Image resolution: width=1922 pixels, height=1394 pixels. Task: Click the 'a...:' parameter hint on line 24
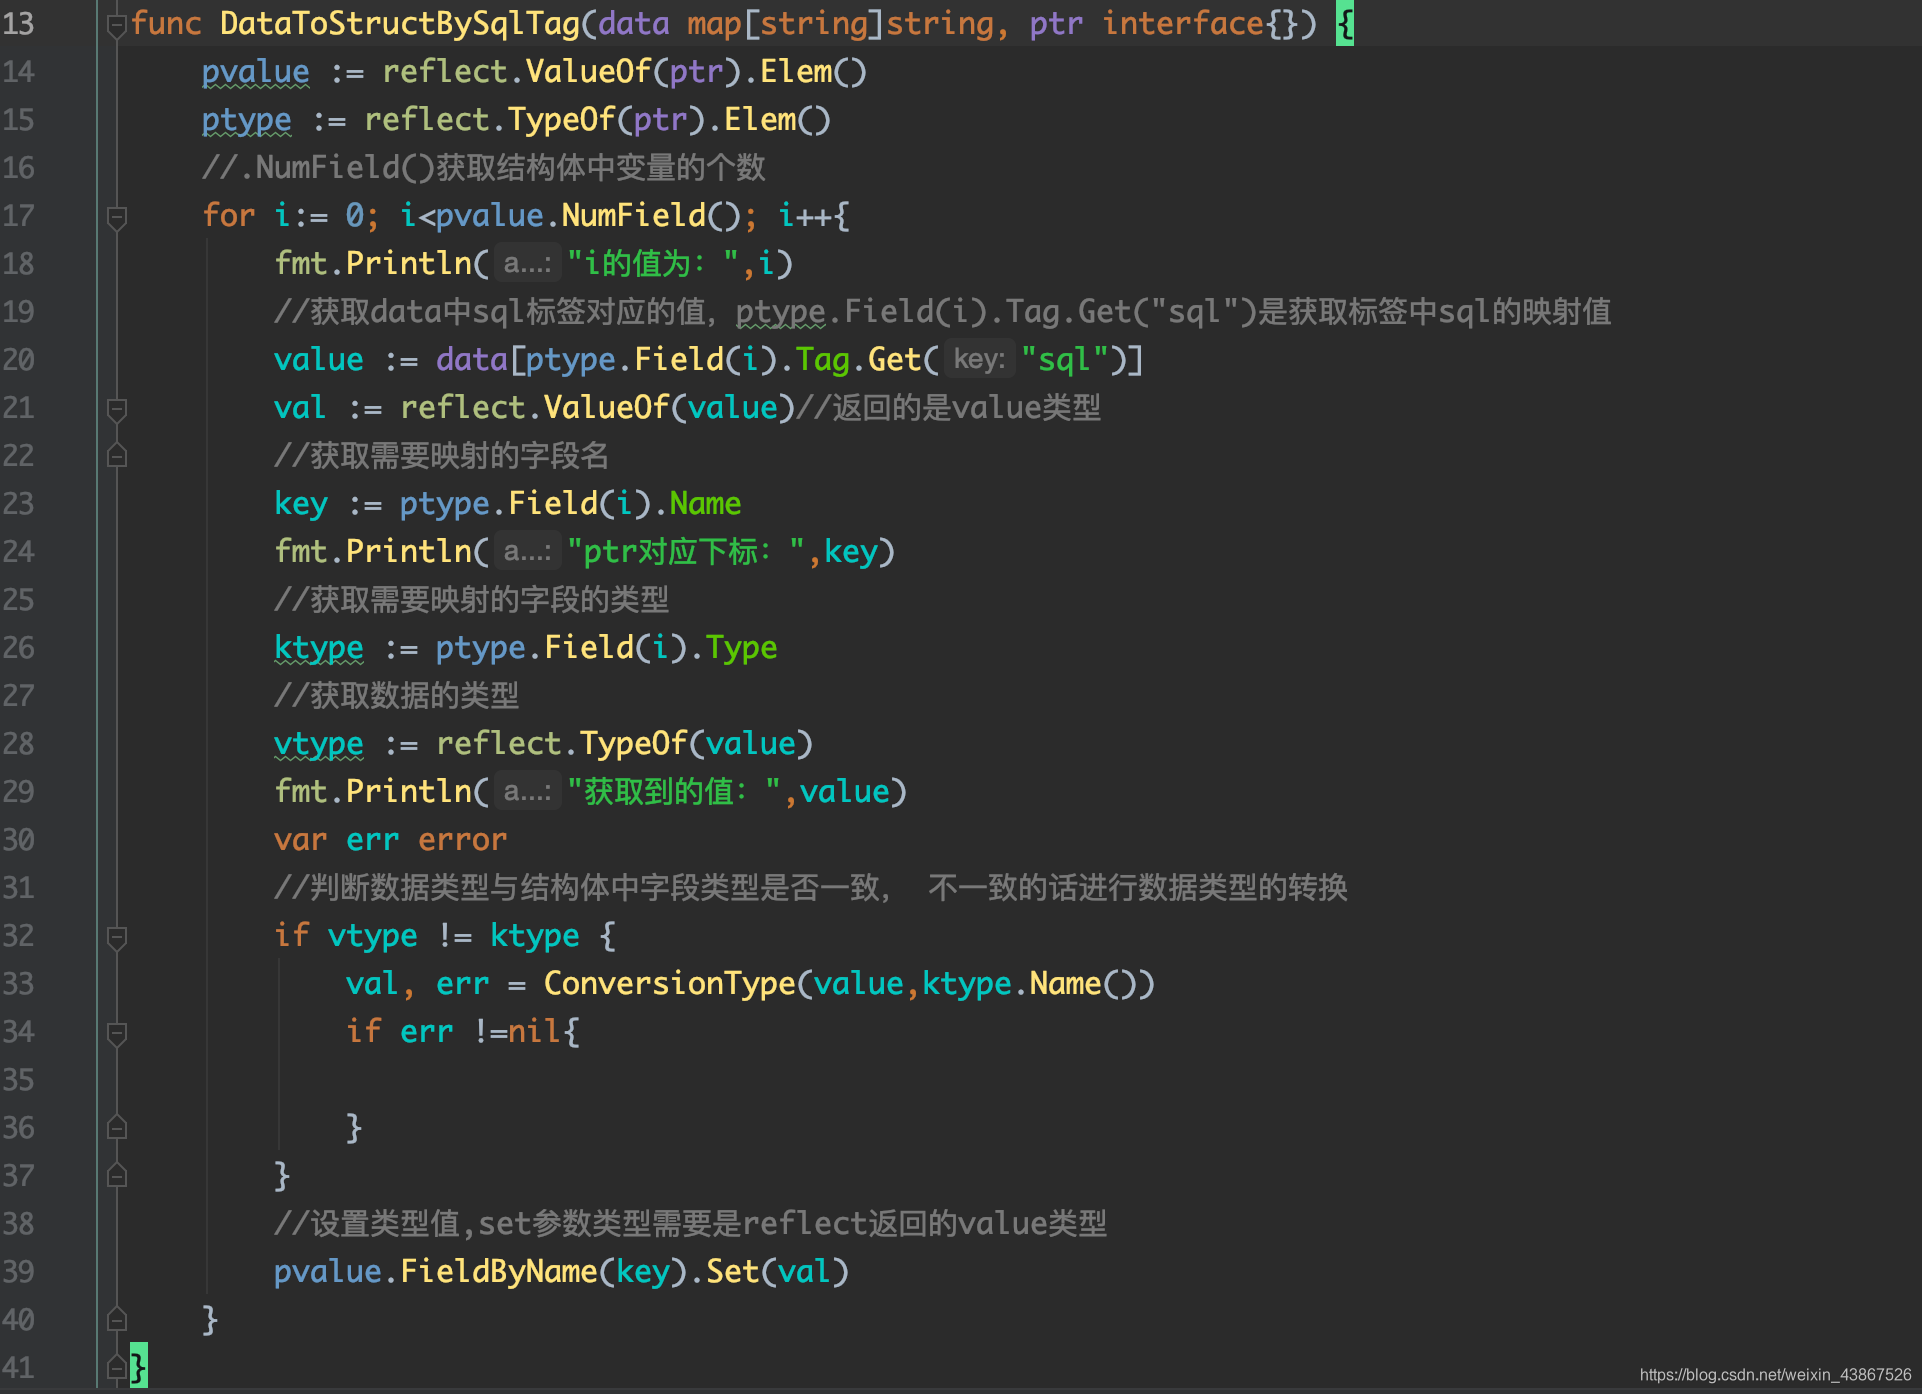click(527, 552)
